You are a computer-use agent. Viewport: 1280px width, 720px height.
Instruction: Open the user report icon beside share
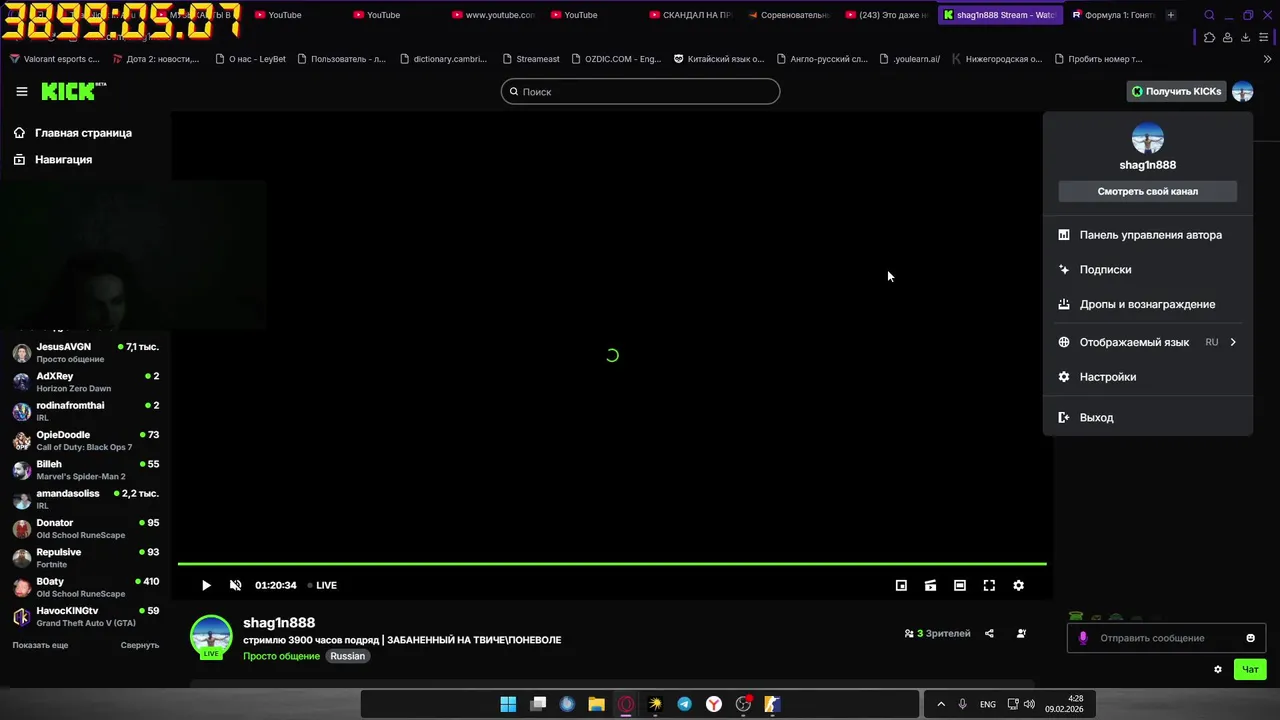pyautogui.click(x=1021, y=633)
